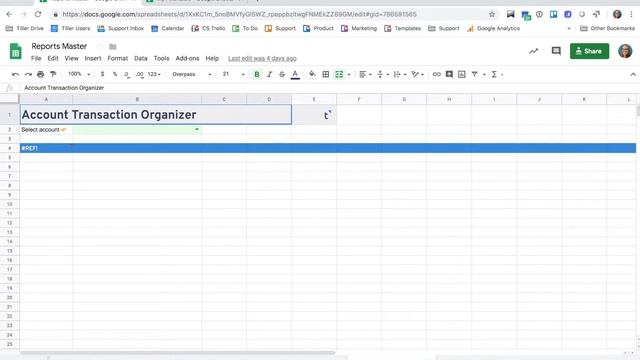Open more number formats 123 dropdown

(x=154, y=74)
